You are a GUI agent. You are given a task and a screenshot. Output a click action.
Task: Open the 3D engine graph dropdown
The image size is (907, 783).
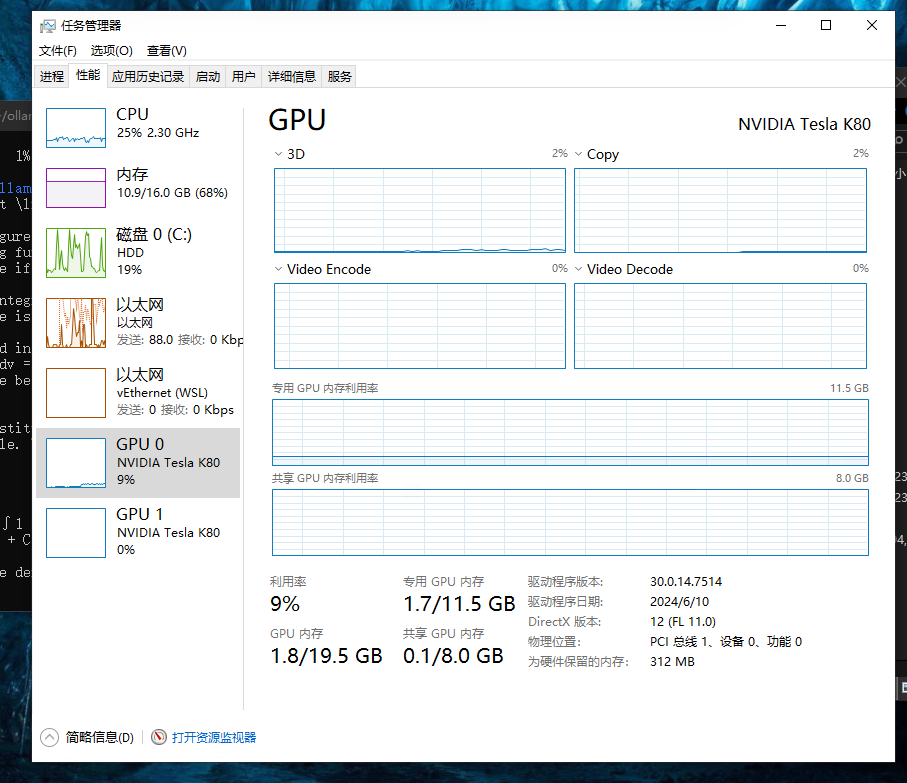(278, 154)
